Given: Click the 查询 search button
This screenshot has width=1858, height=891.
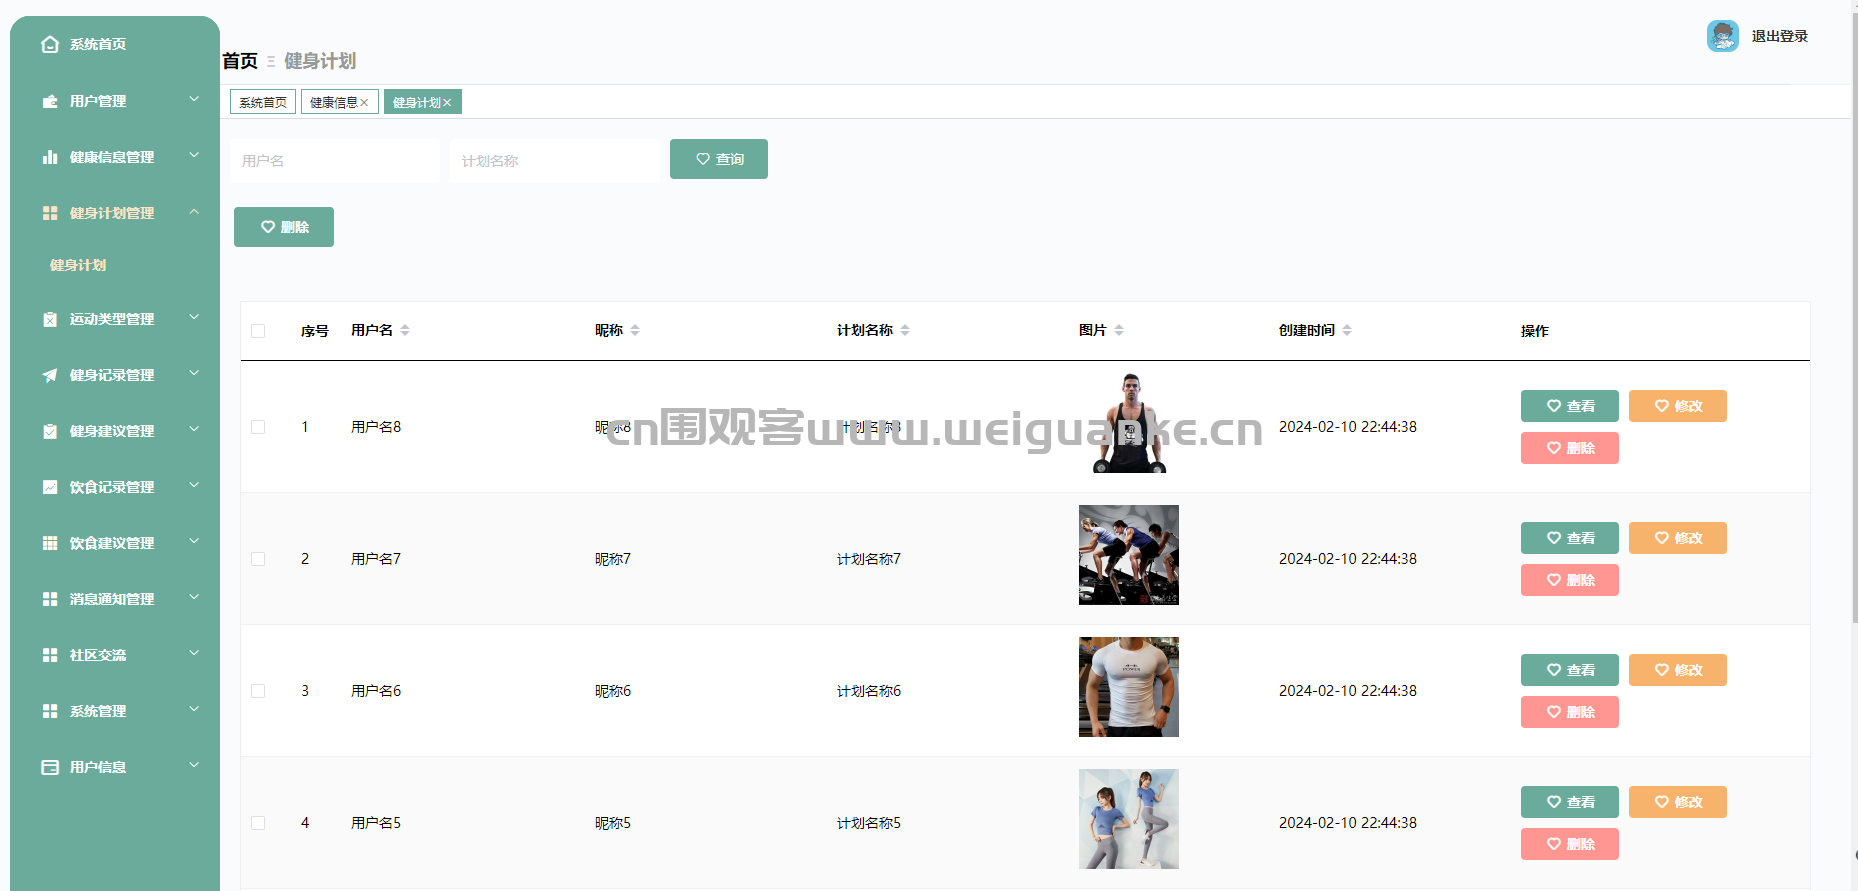Looking at the screenshot, I should 718,159.
